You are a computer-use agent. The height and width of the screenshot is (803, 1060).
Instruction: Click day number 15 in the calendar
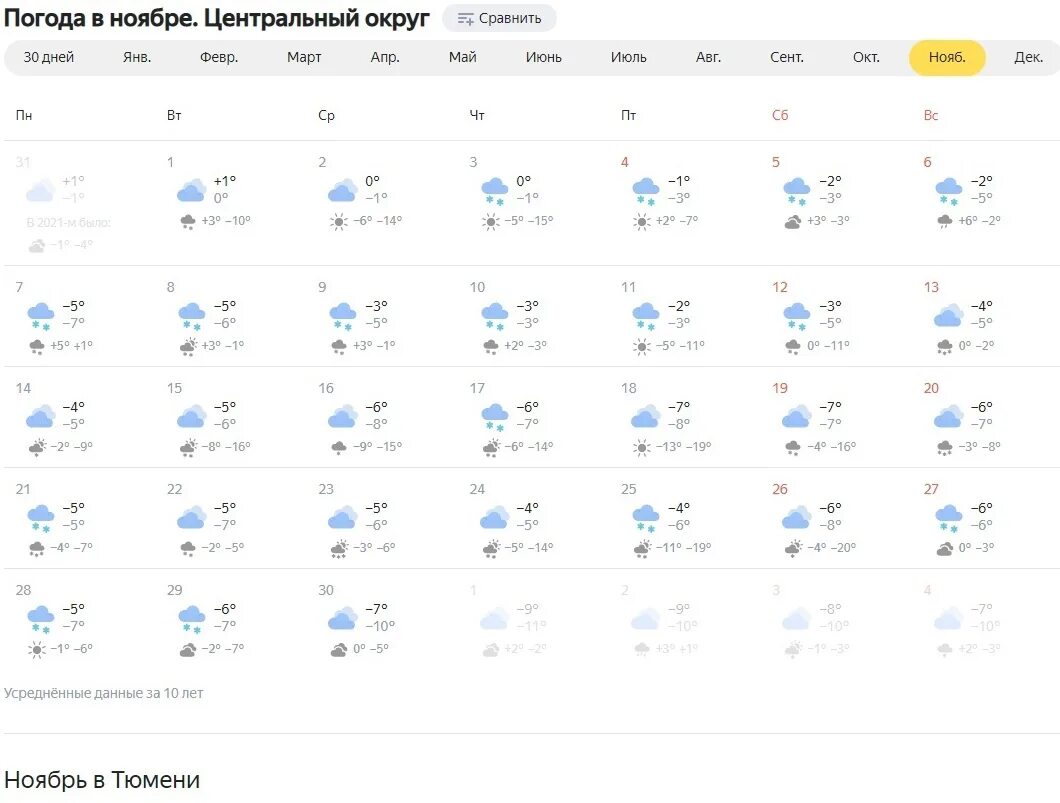point(174,389)
